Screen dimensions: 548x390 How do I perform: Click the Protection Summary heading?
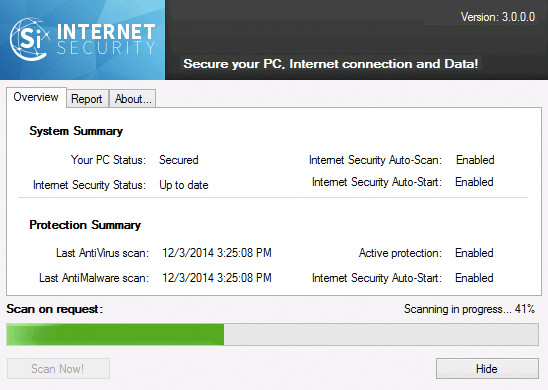85,225
